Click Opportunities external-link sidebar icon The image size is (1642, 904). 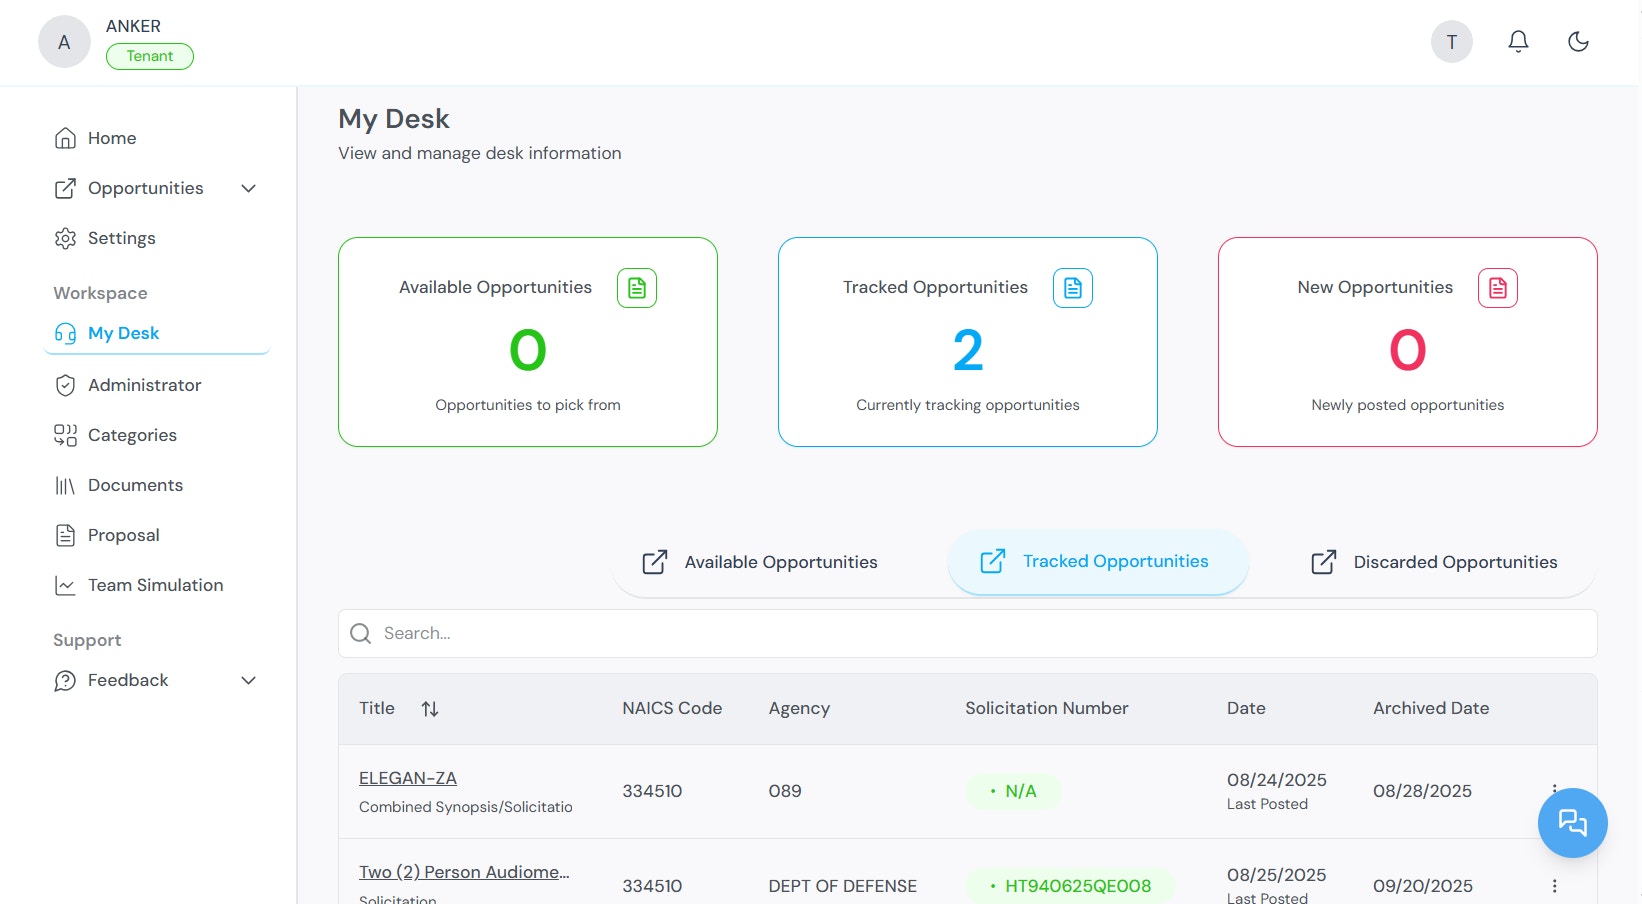click(65, 188)
